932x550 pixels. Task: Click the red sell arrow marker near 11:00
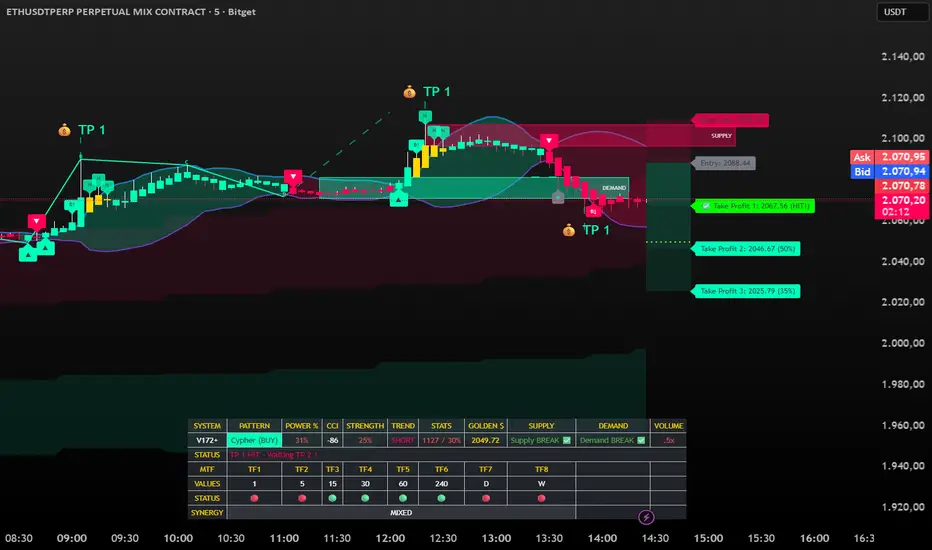293,177
